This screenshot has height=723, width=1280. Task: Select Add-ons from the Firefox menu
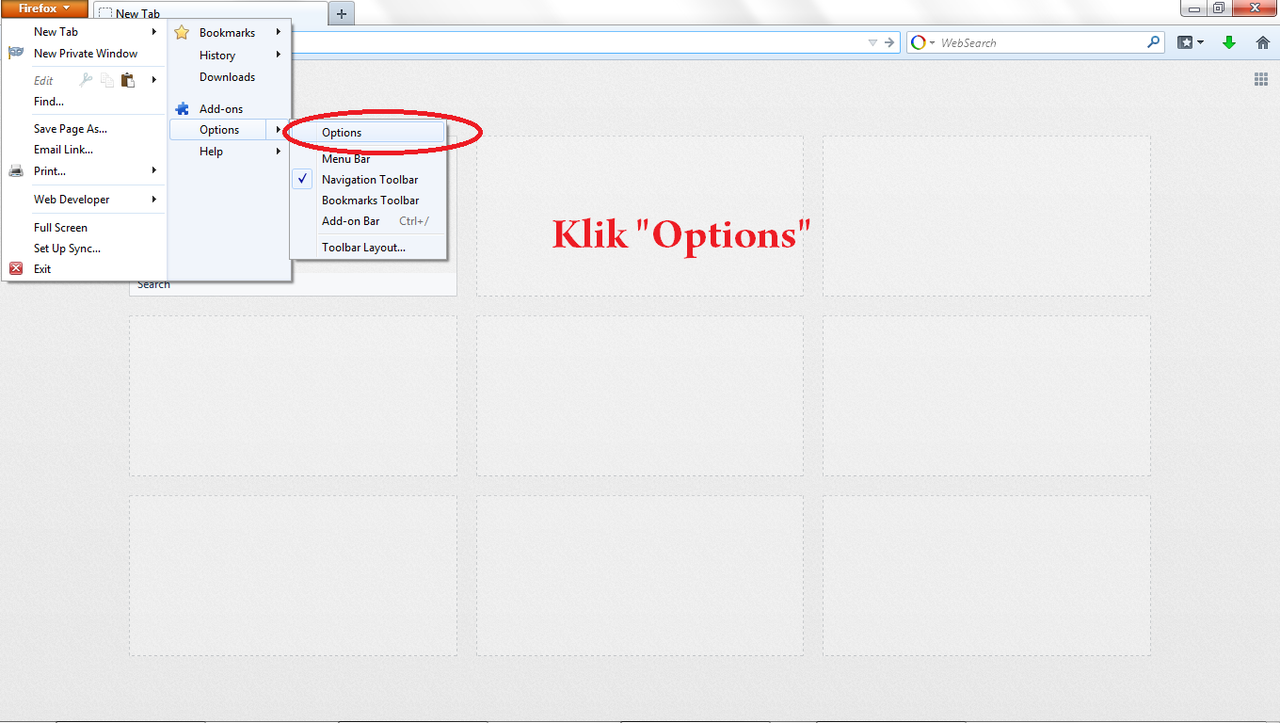[x=221, y=109]
